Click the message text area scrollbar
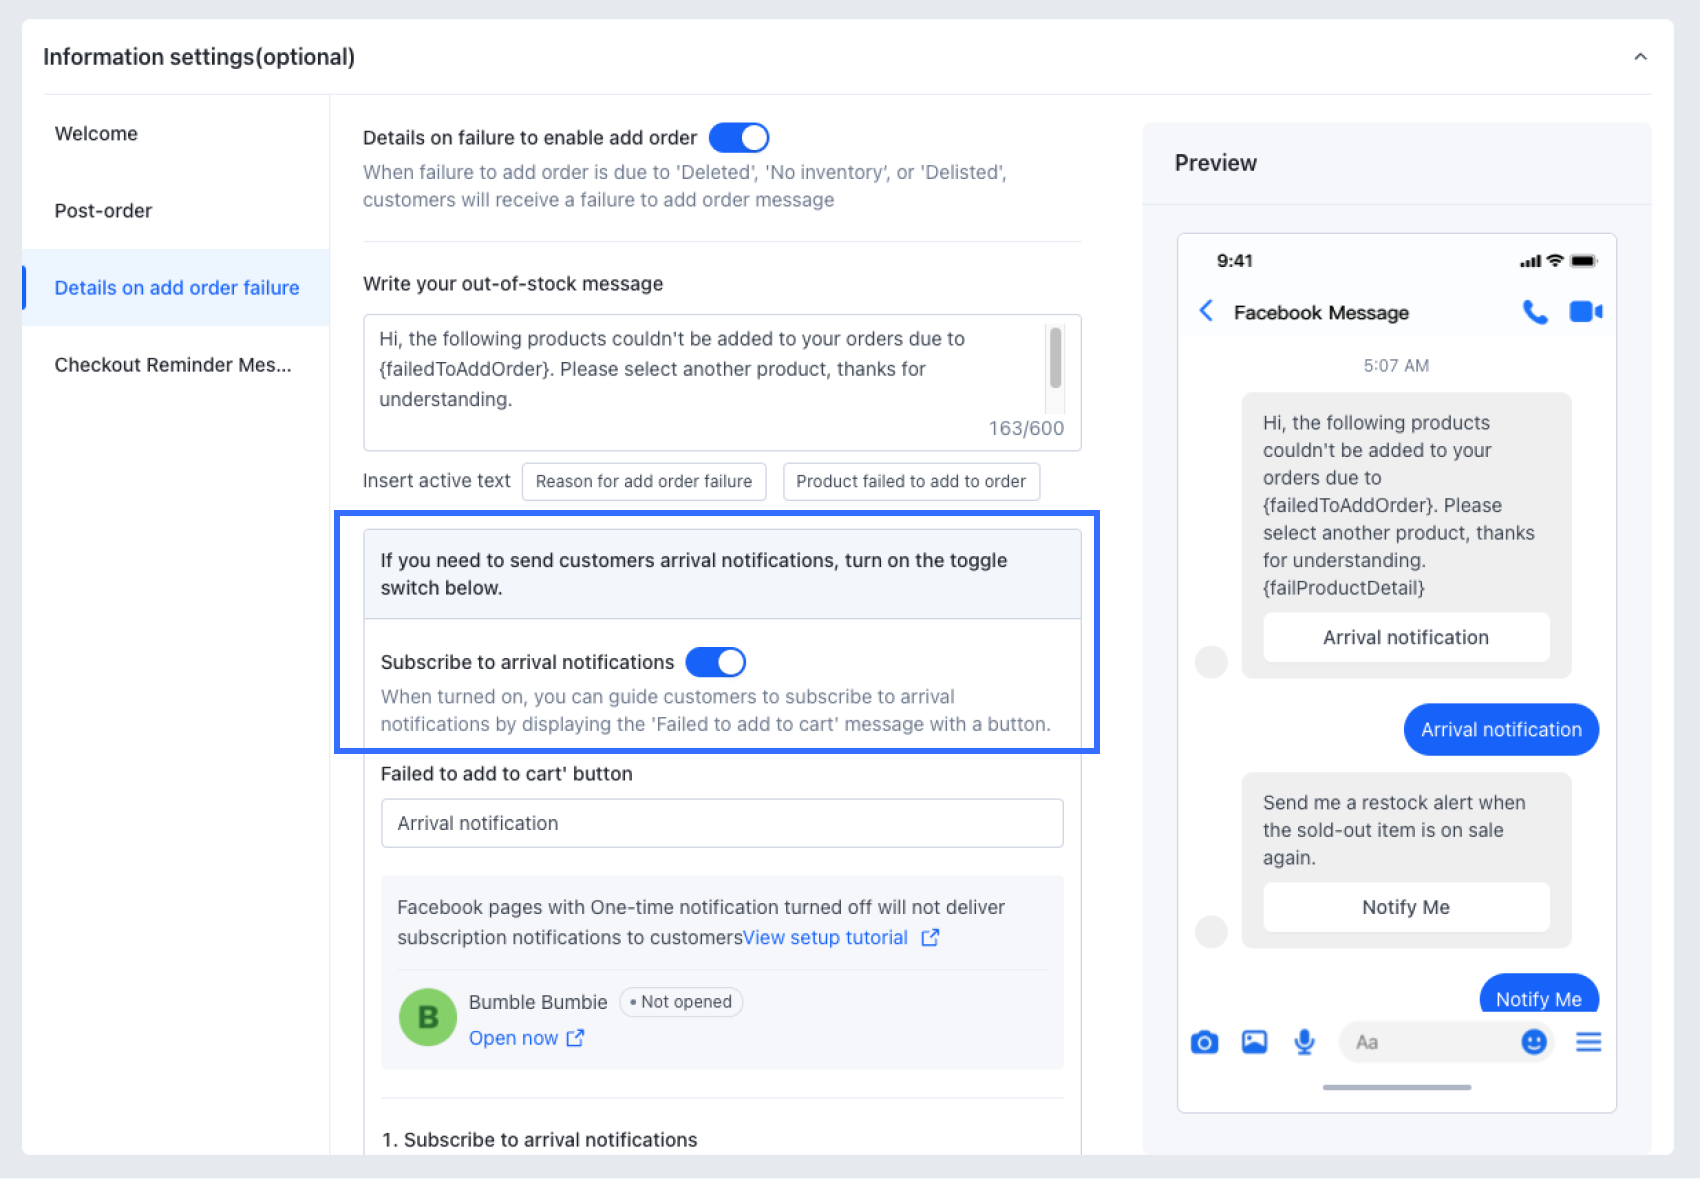 tap(1055, 358)
